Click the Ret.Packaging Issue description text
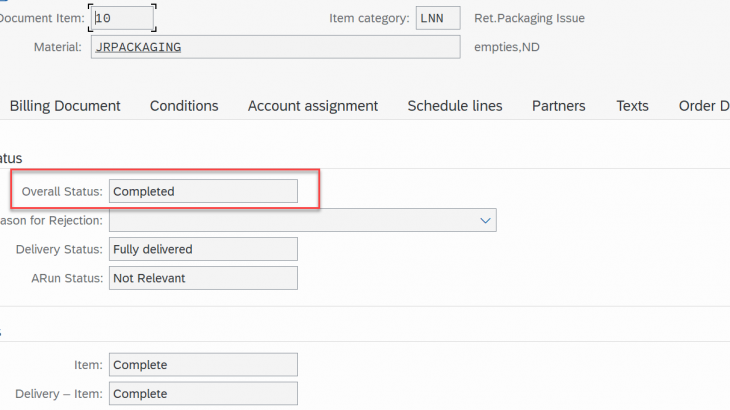The width and height of the screenshot is (730, 410). [x=529, y=18]
